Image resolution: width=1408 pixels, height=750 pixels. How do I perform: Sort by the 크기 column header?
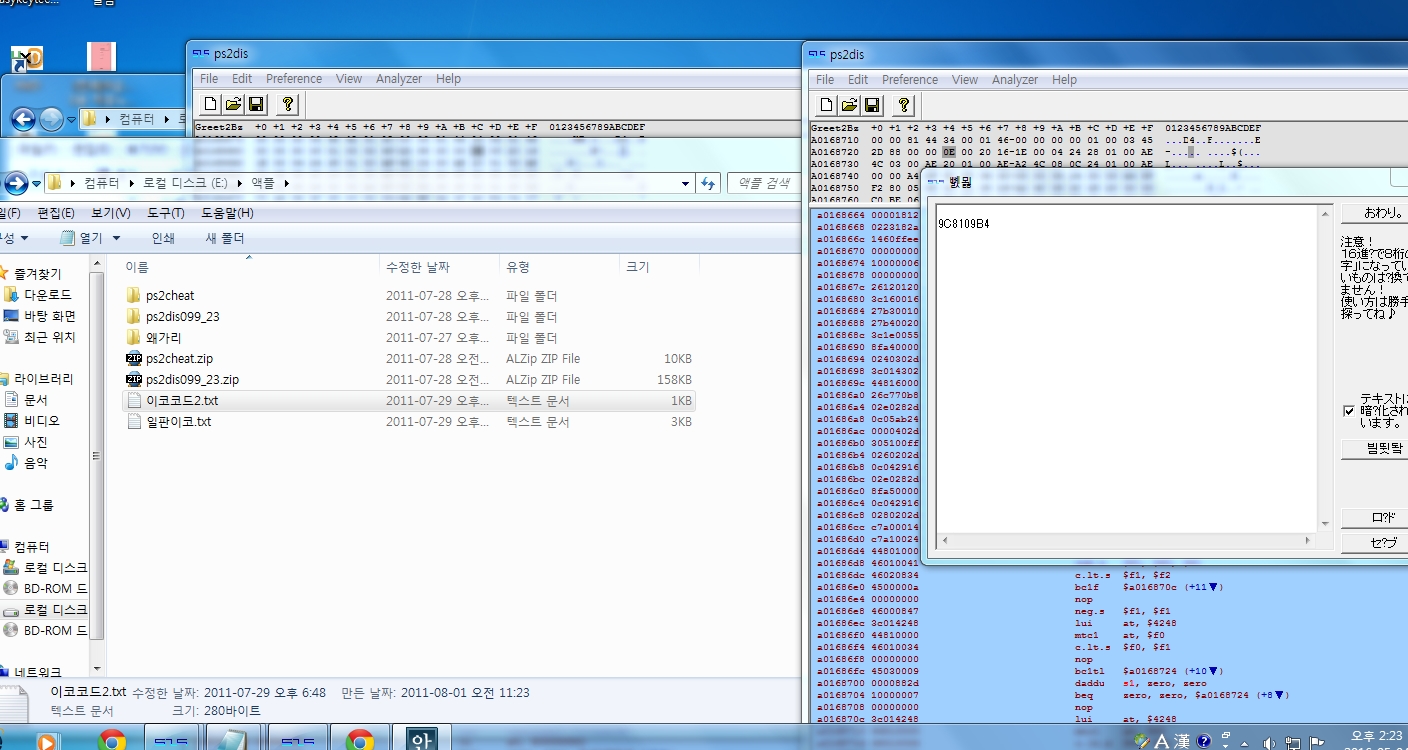[658, 267]
